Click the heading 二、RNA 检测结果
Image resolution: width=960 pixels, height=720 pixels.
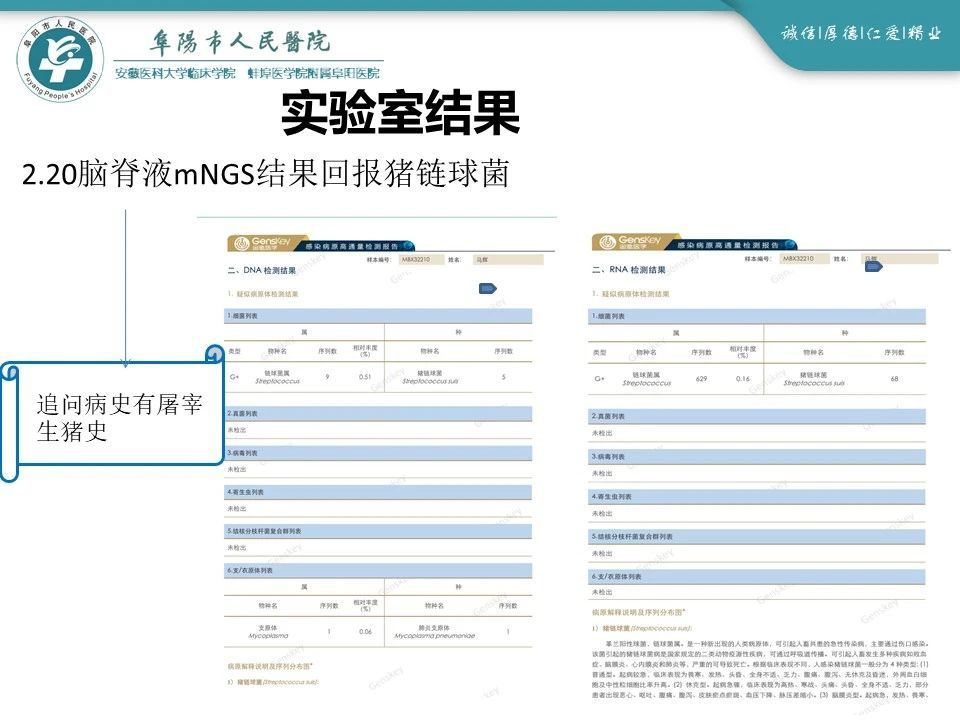pos(629,269)
